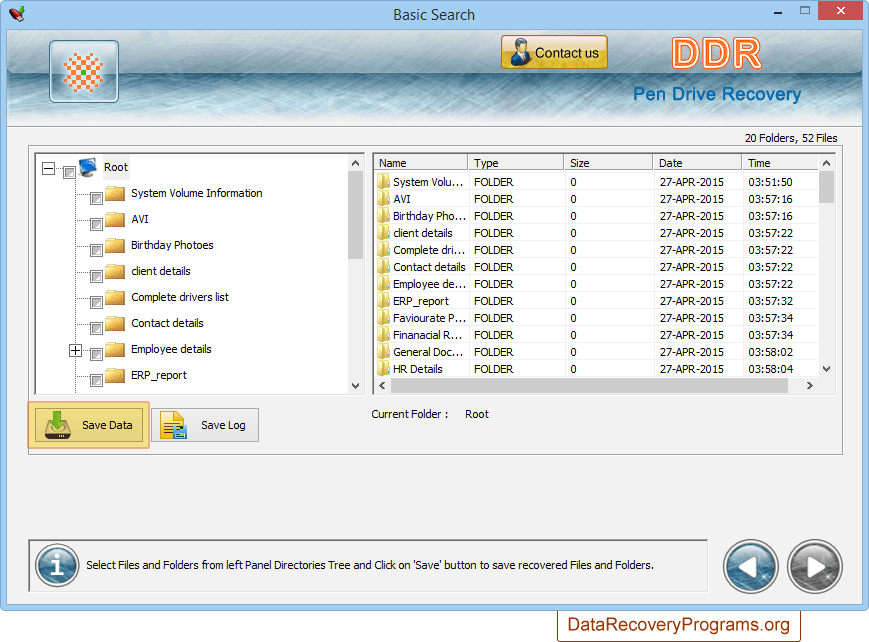This screenshot has width=869, height=642.
Task: Select client details name in file list
Action: 423,233
